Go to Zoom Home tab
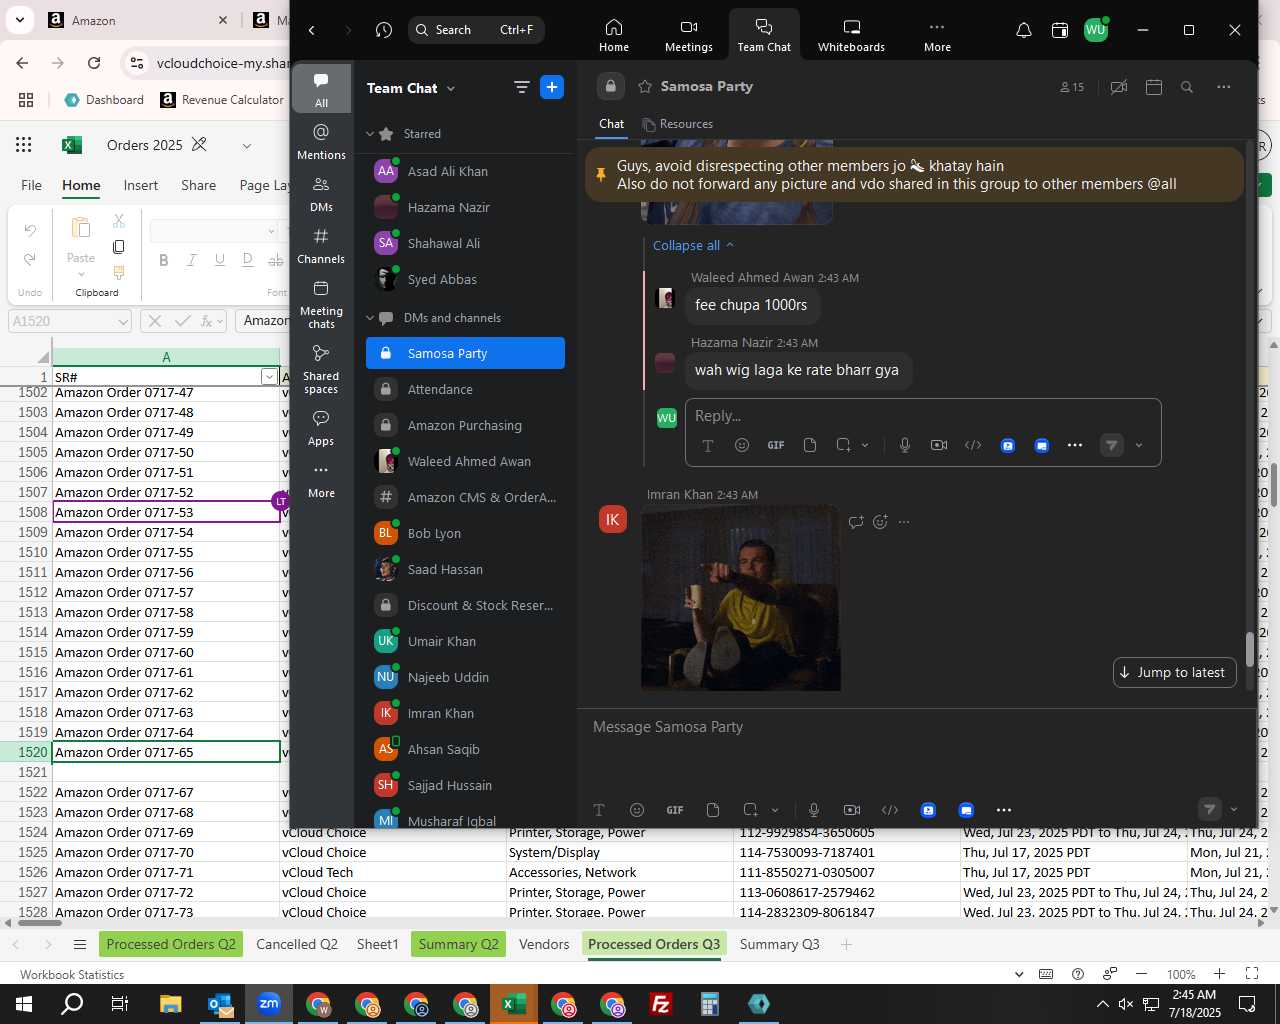This screenshot has height=1024, width=1280. pyautogui.click(x=614, y=34)
